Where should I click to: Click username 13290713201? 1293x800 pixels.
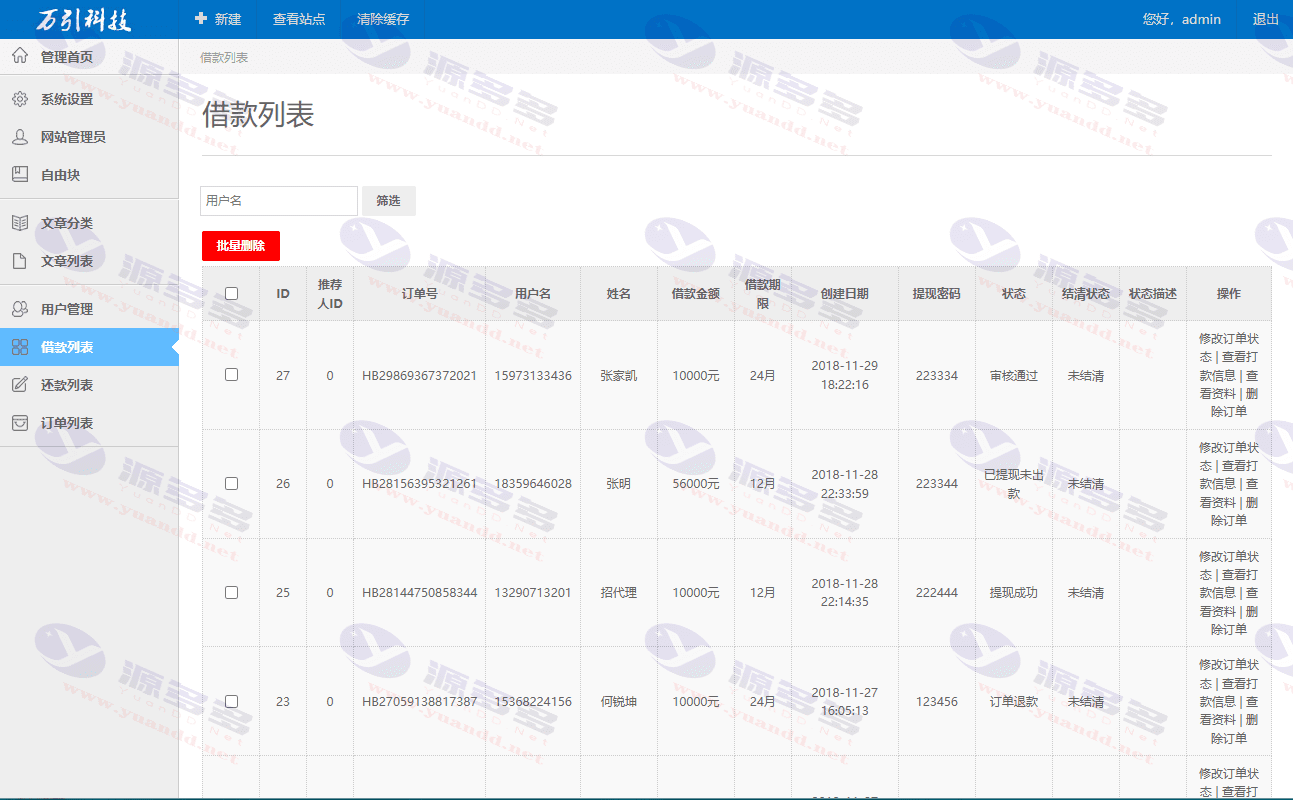(x=533, y=593)
